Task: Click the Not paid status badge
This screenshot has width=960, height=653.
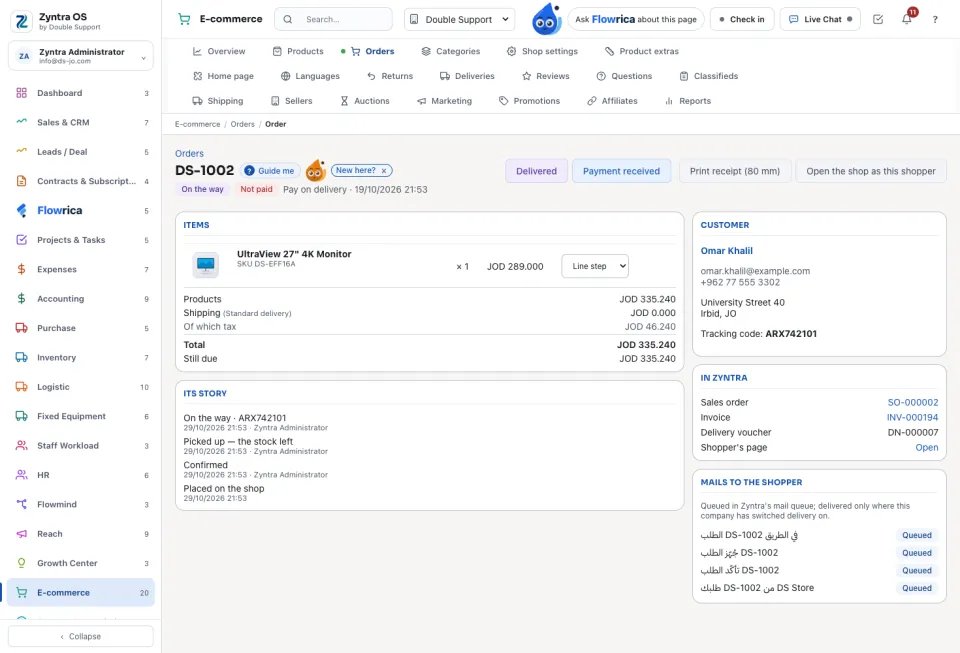Action: click(x=256, y=189)
